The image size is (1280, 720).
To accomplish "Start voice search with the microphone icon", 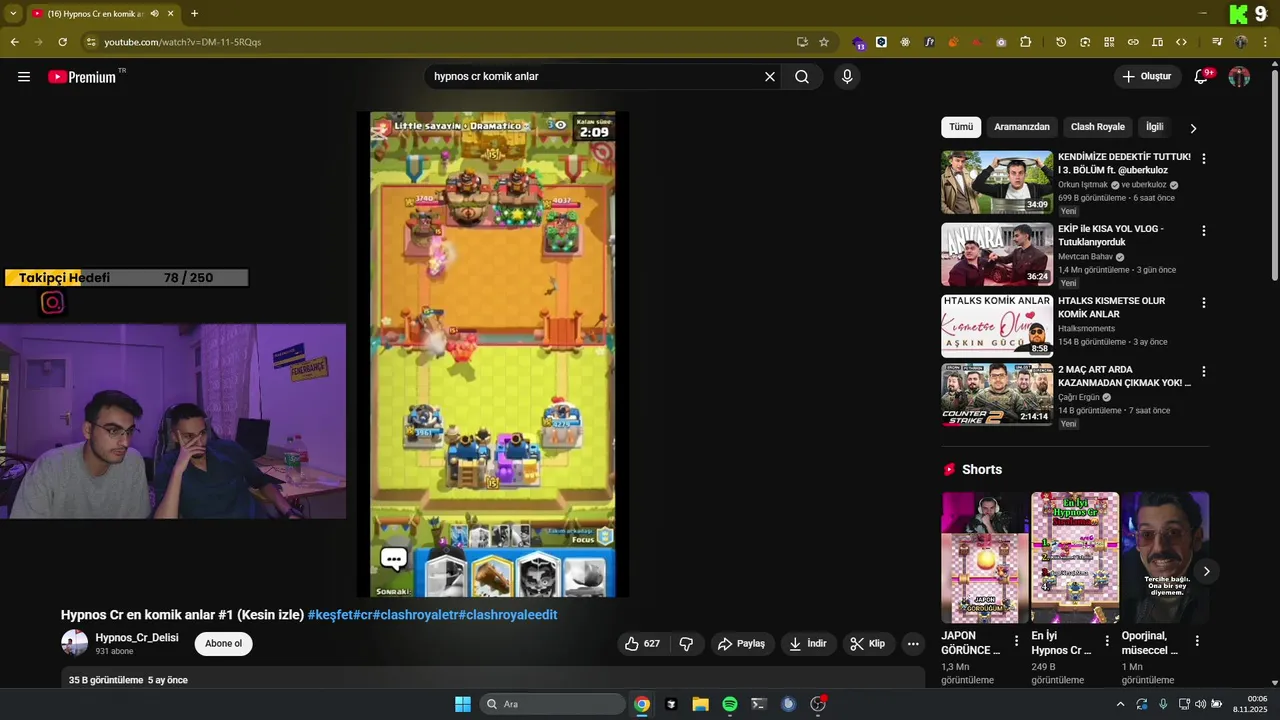I will [847, 77].
